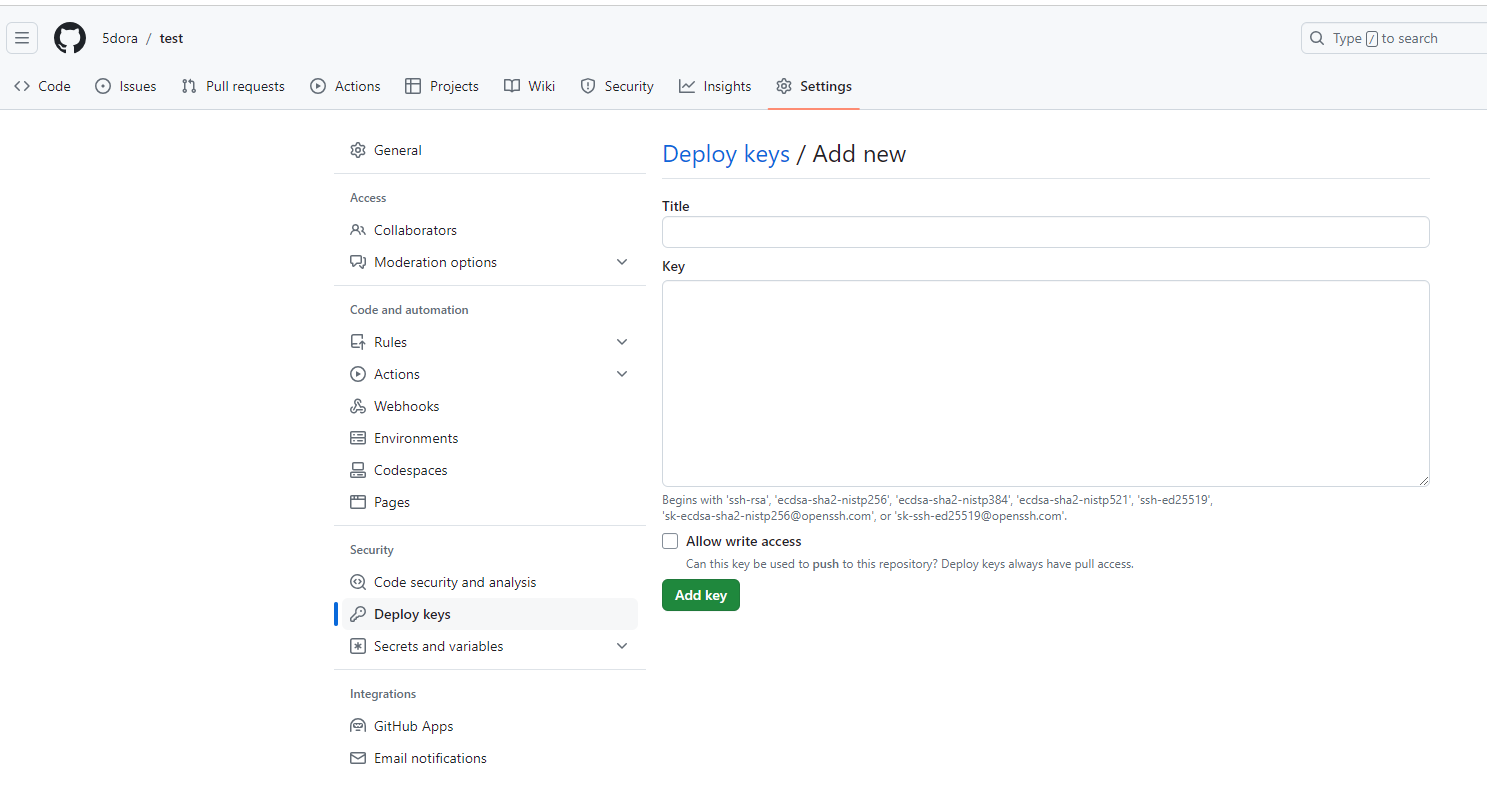
Task: Open GitHub Apps settings page
Action: pos(490,726)
